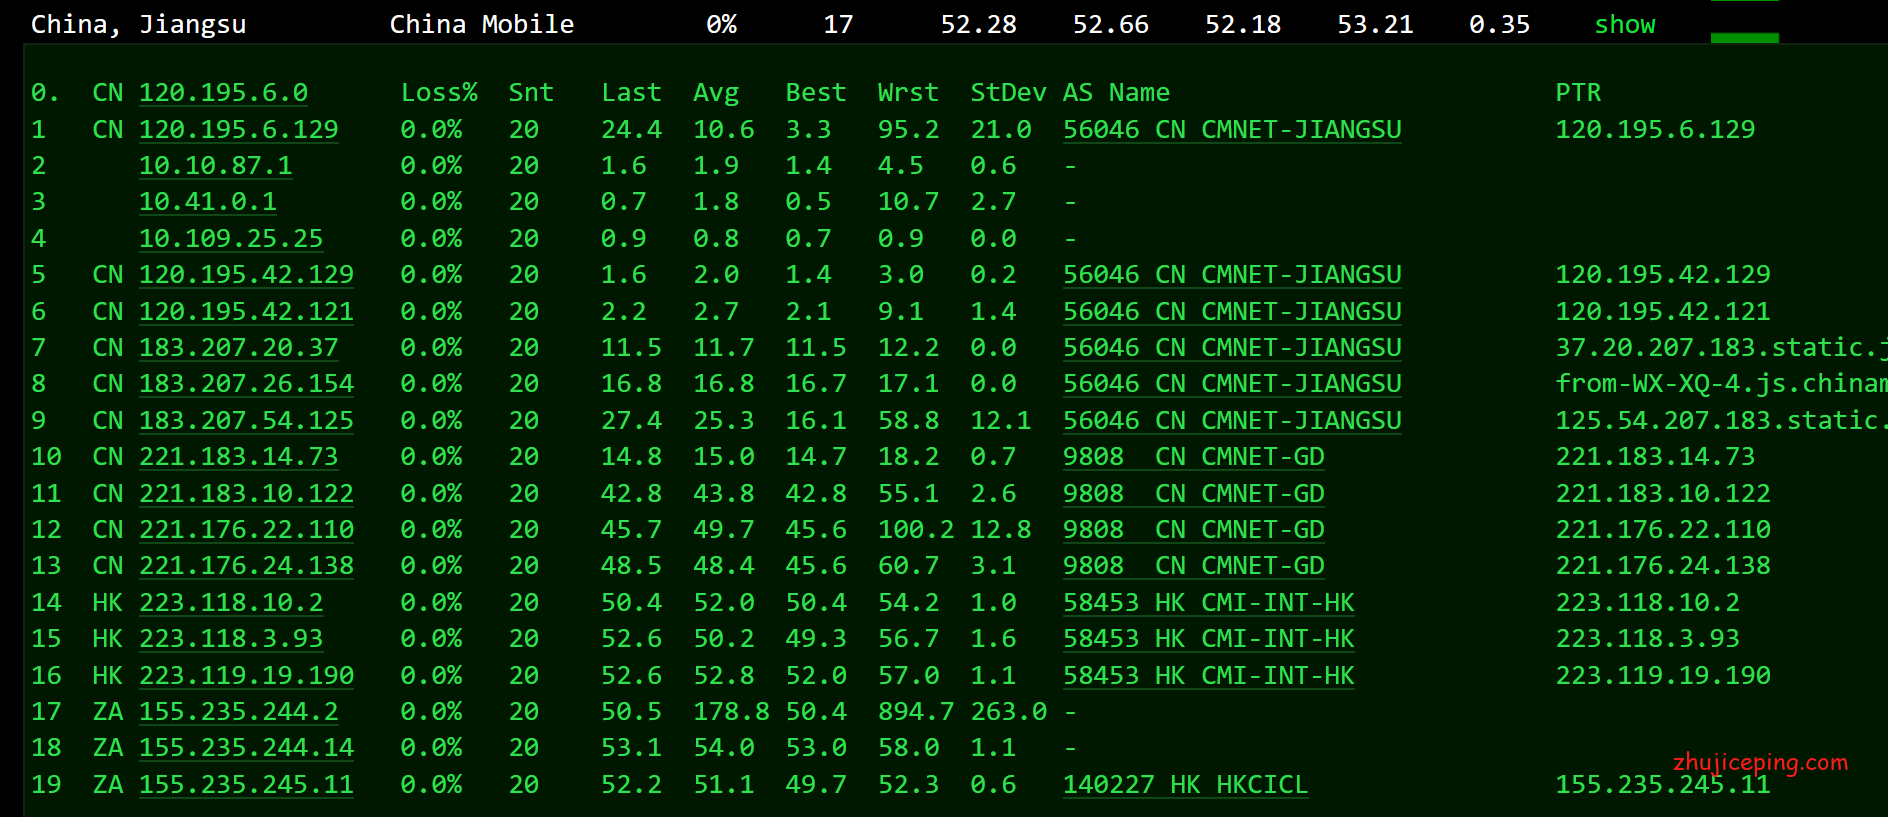Open hop 6 IP link 120.195.42.121
This screenshot has width=1888, height=817.
pyautogui.click(x=246, y=312)
